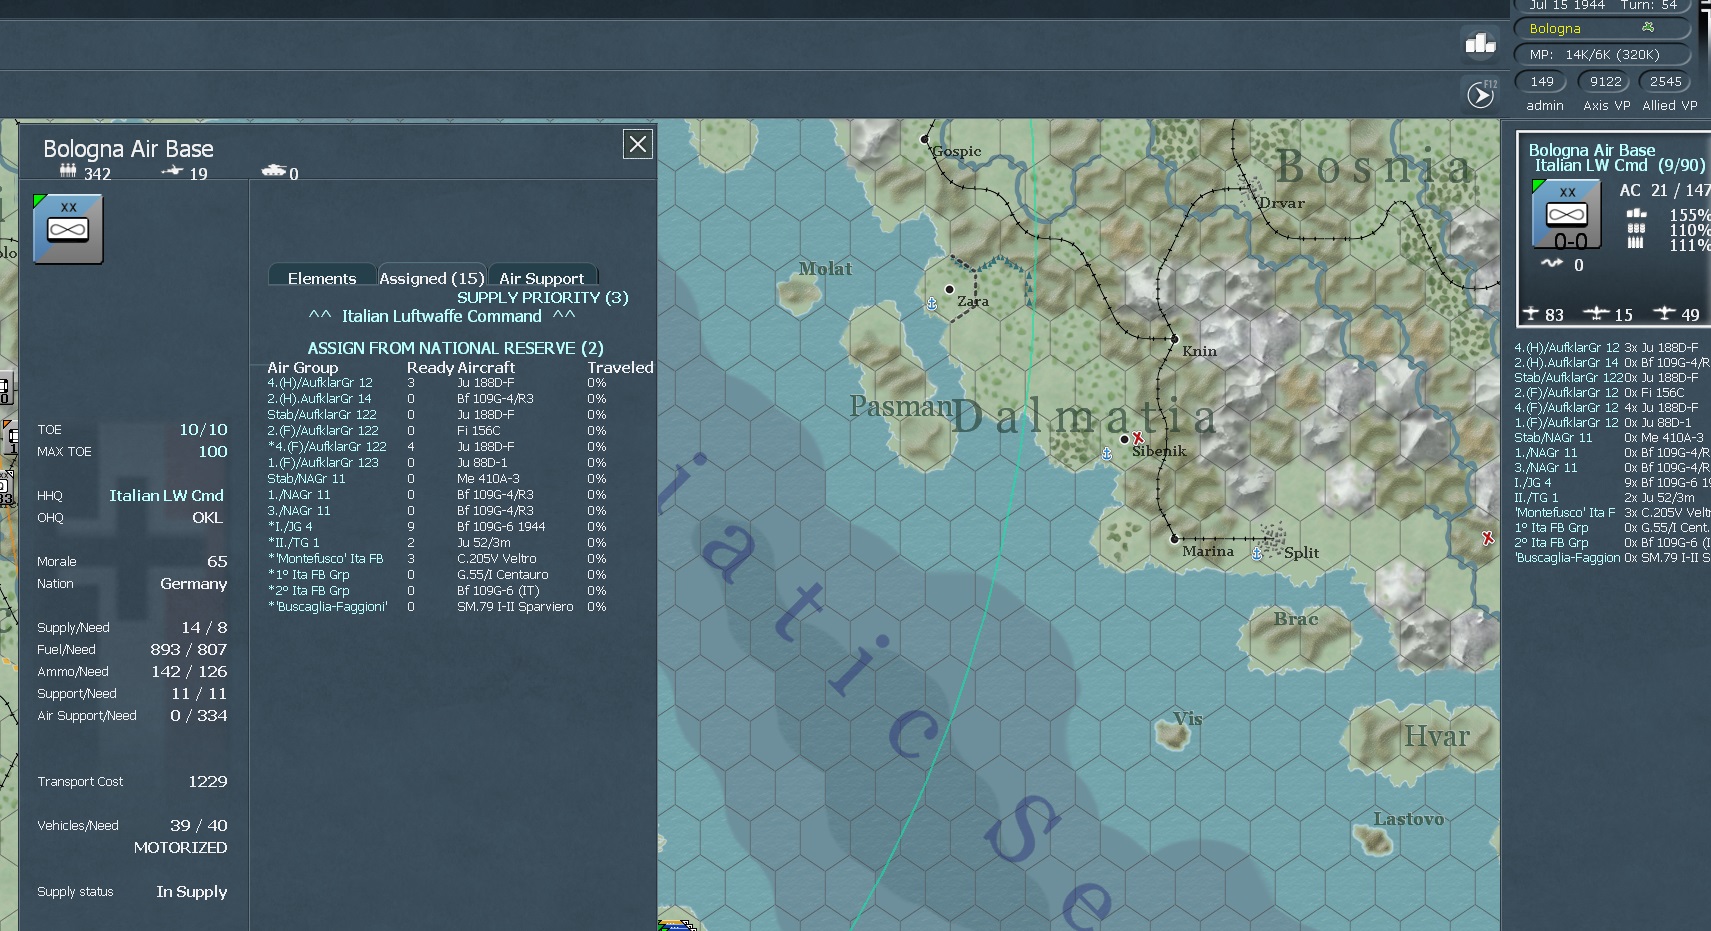Click the Bologna Air Base unit counter
Image resolution: width=1711 pixels, height=931 pixels.
point(68,229)
